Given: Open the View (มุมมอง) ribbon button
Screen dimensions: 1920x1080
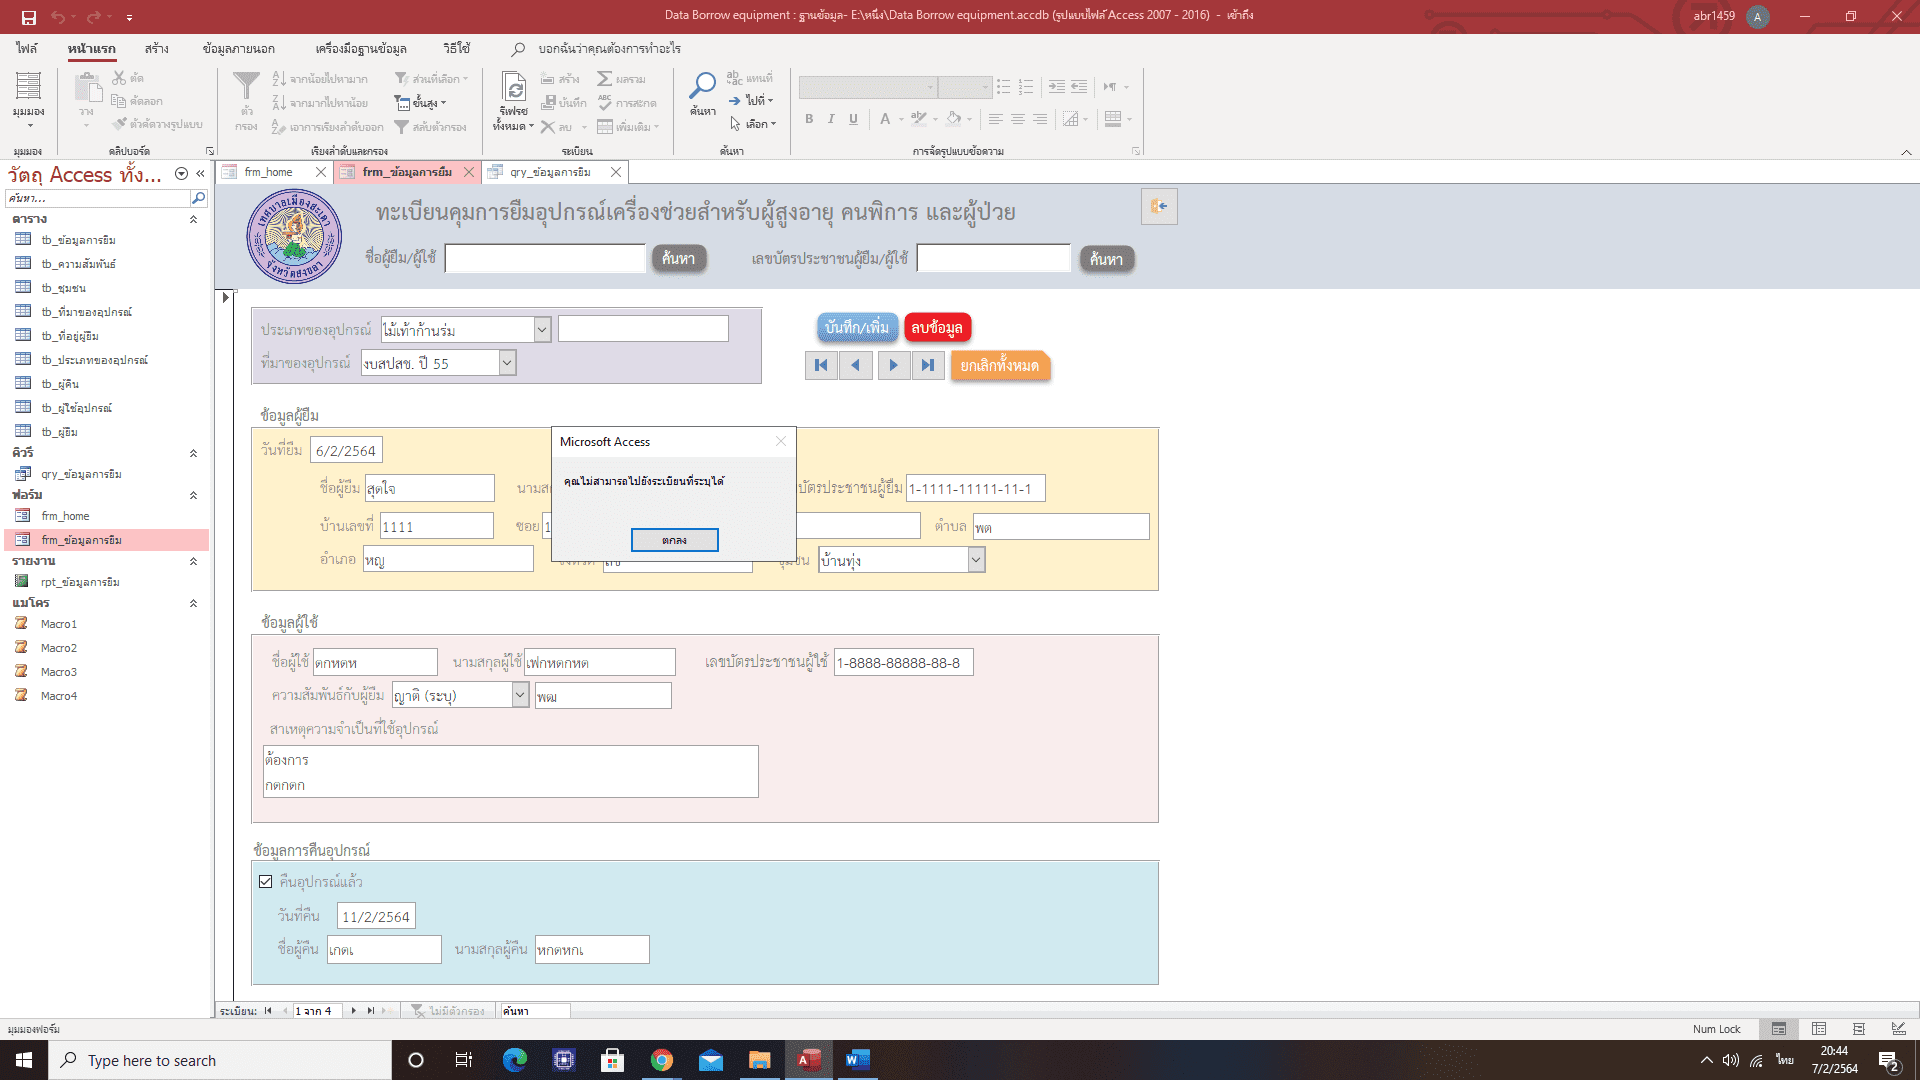Looking at the screenshot, I should [x=28, y=101].
